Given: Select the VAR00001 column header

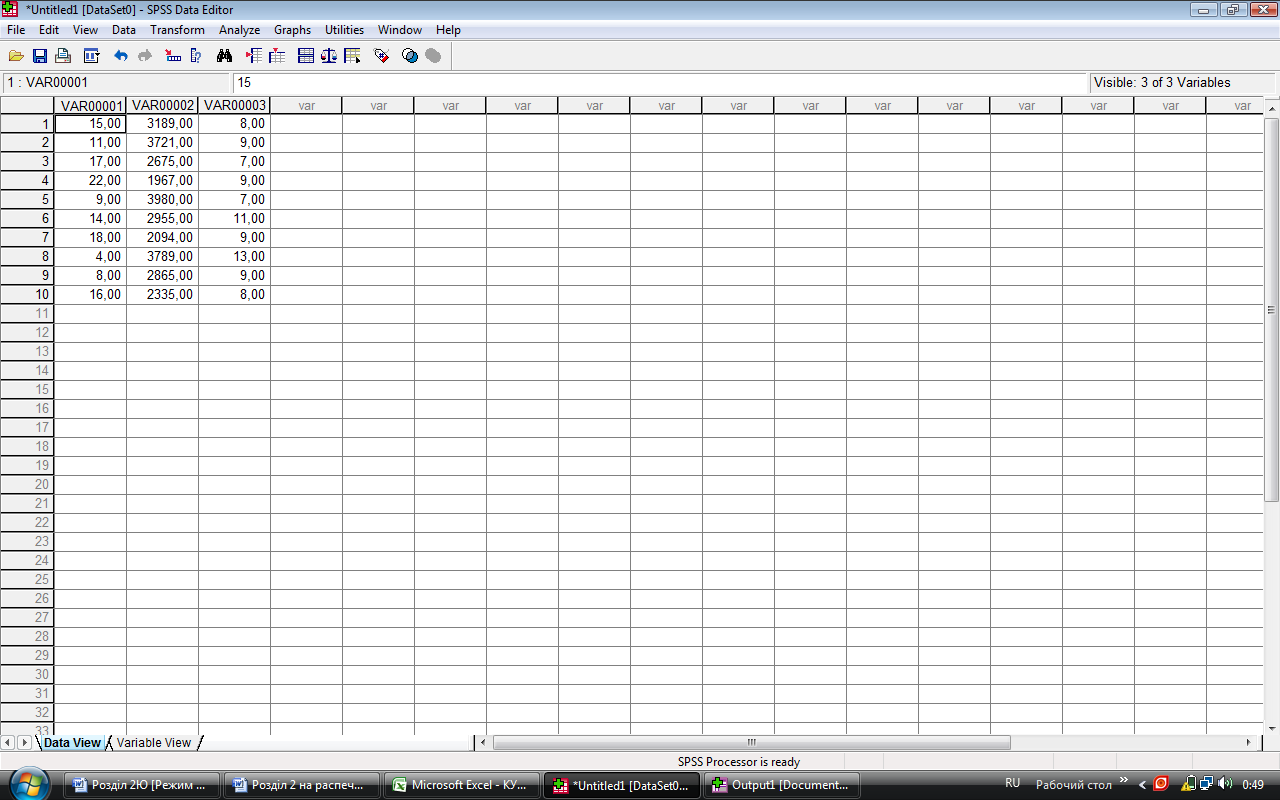Looking at the screenshot, I should coord(91,105).
